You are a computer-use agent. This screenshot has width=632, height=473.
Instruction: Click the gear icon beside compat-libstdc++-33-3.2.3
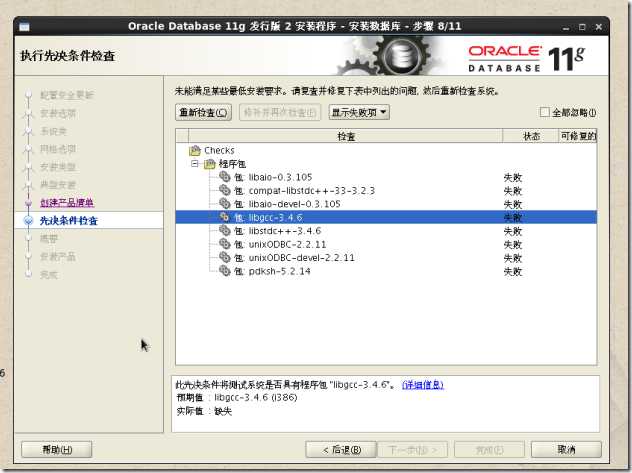tap(225, 190)
